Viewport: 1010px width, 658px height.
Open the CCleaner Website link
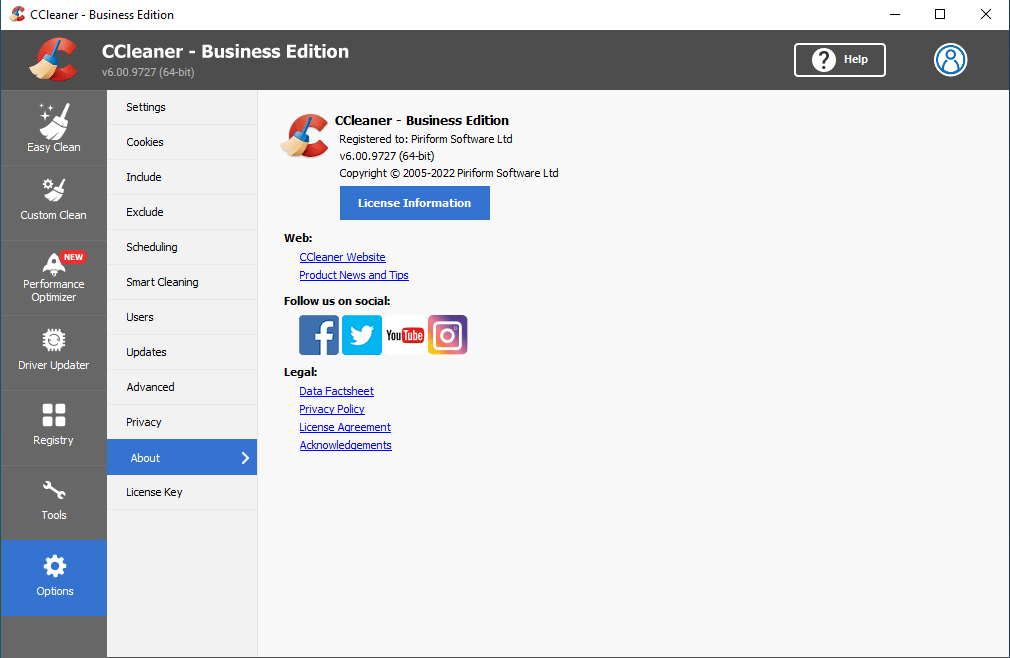coord(342,257)
